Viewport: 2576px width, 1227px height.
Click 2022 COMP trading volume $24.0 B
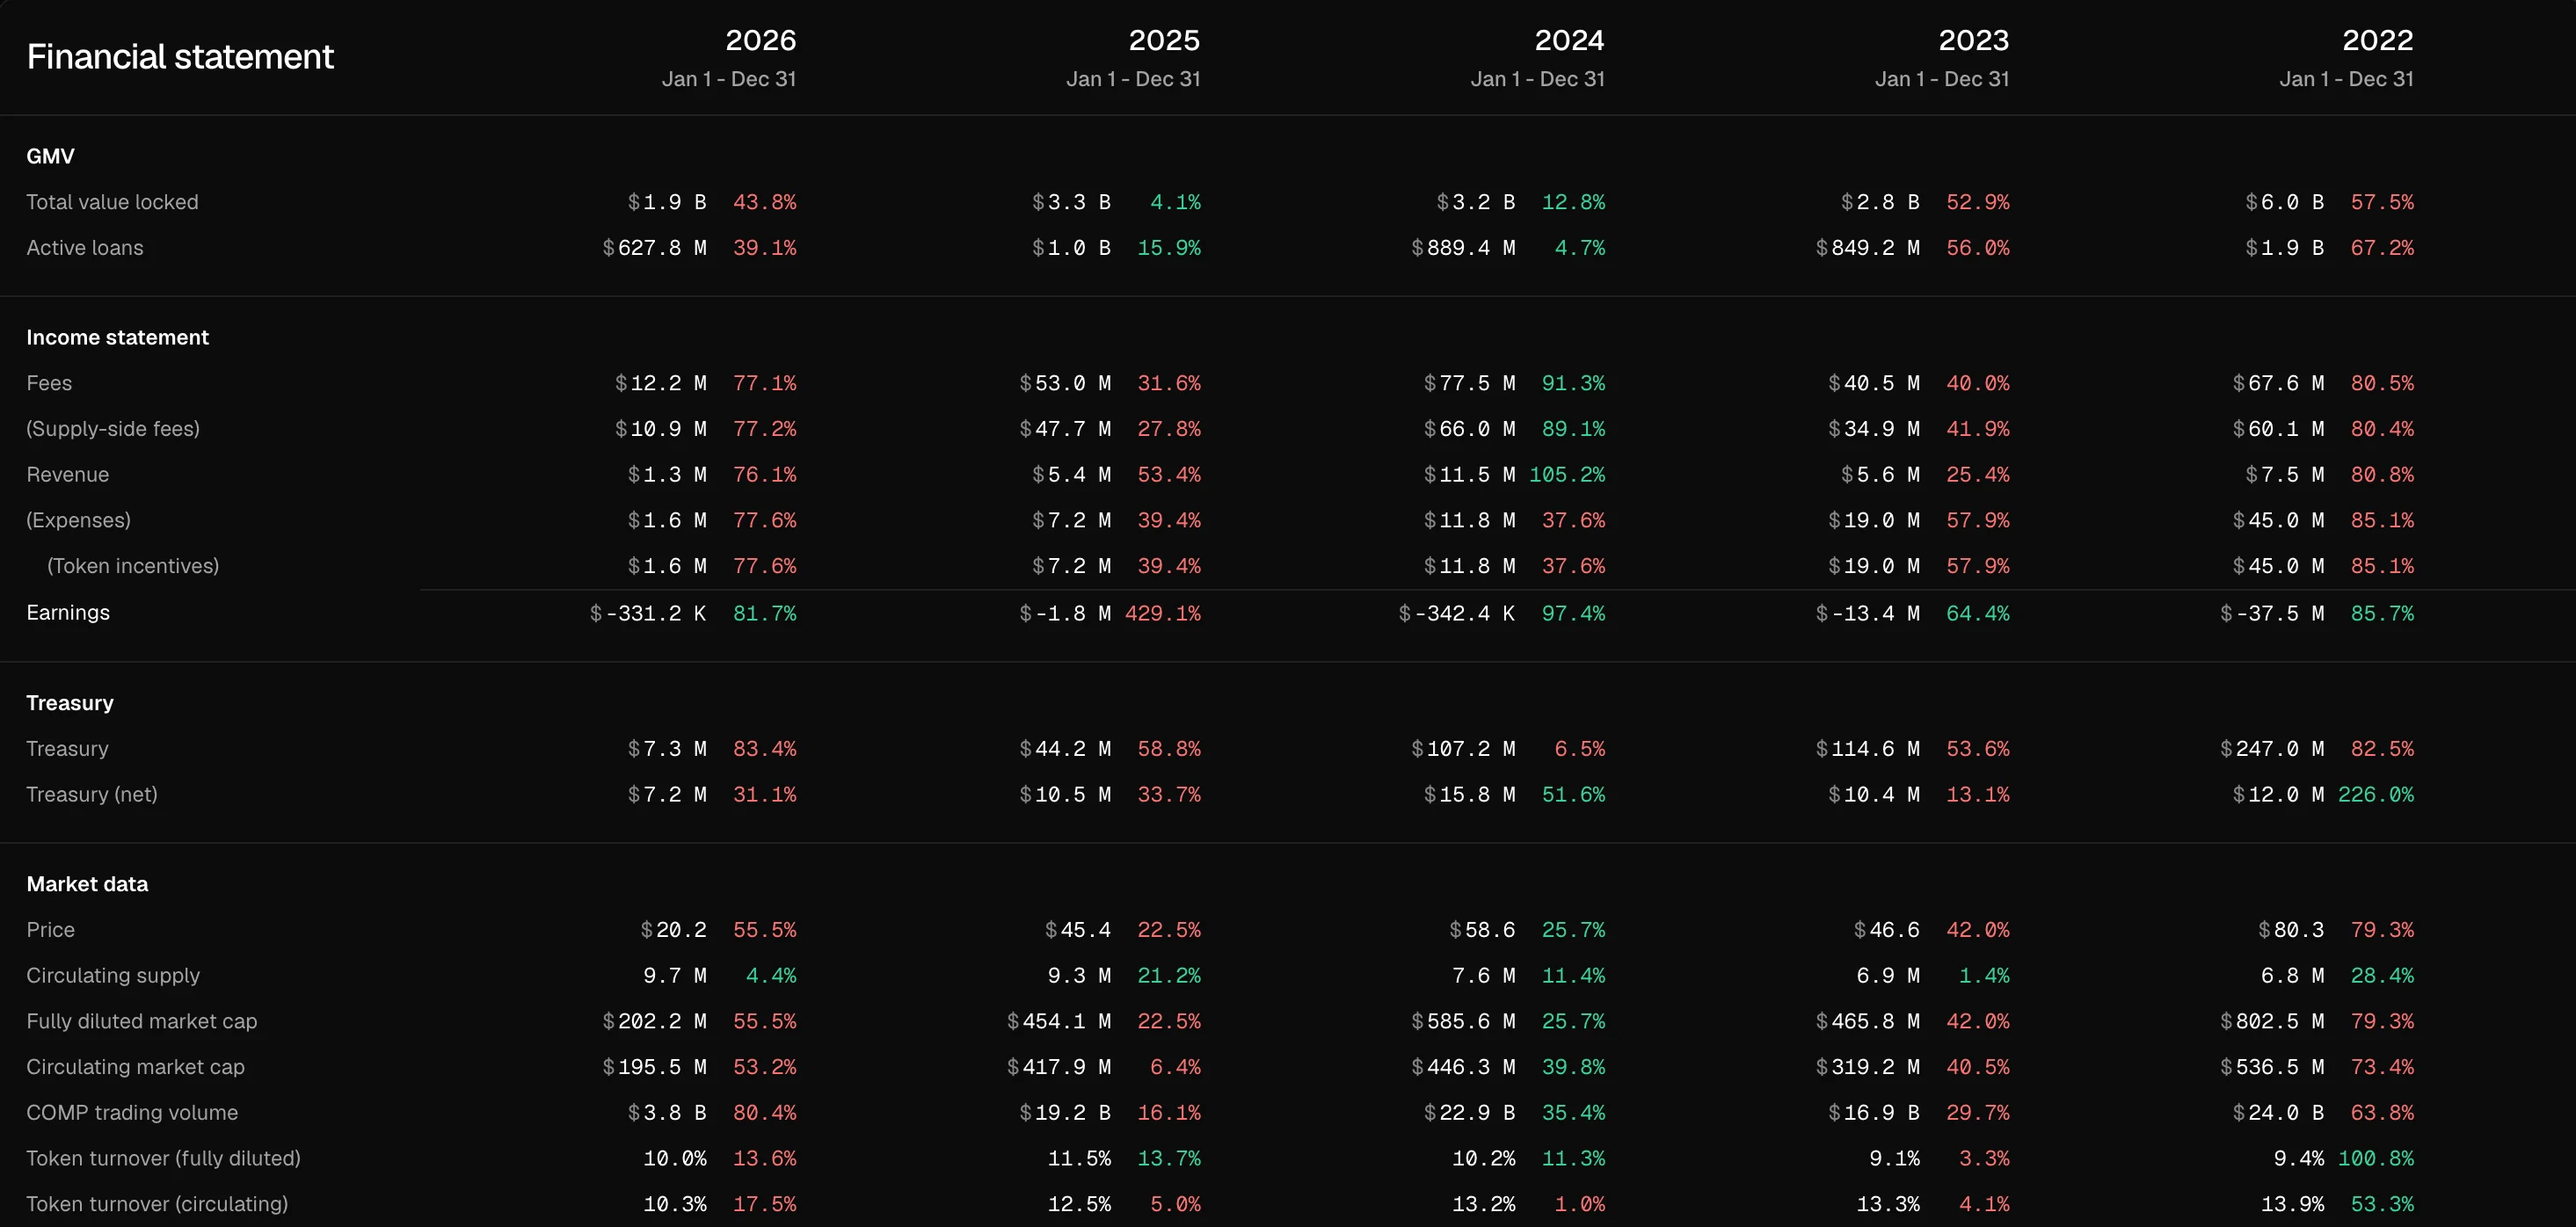[x=2278, y=1113]
